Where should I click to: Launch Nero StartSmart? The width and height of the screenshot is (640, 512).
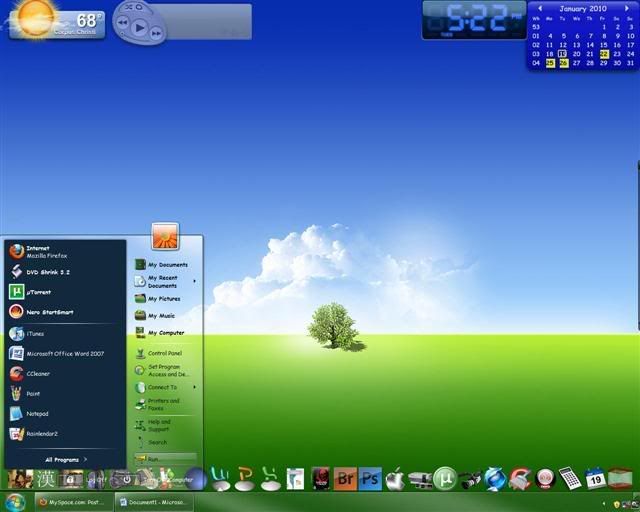coord(65,312)
